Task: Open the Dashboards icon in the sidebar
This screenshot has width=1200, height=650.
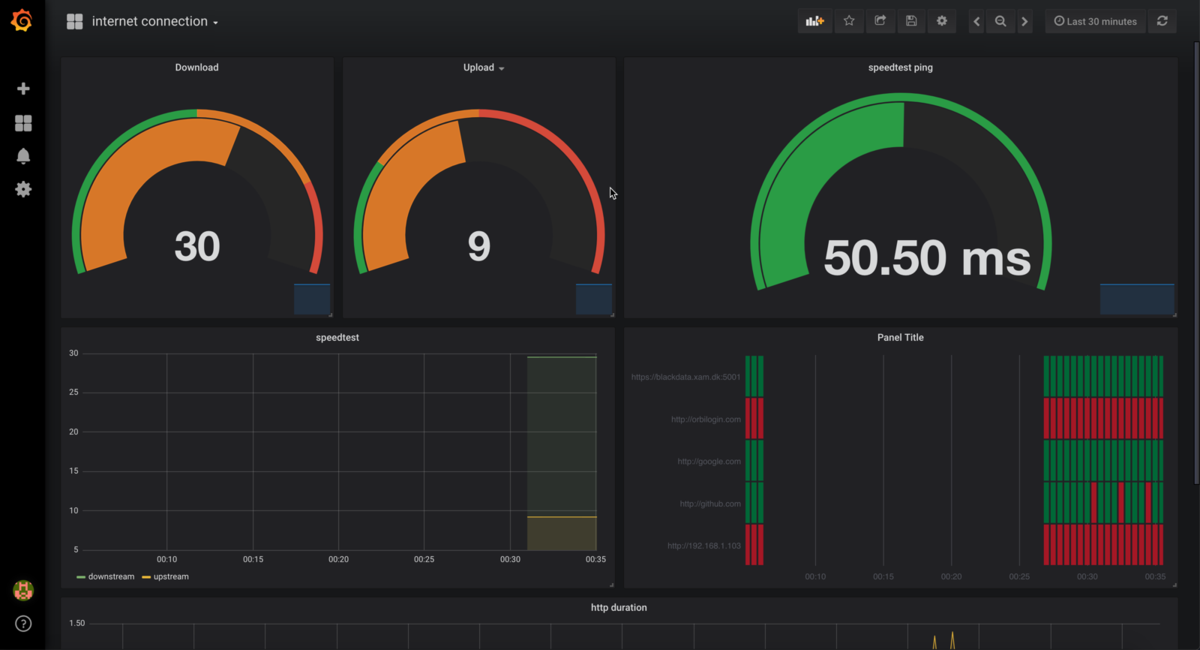Action: point(22,122)
